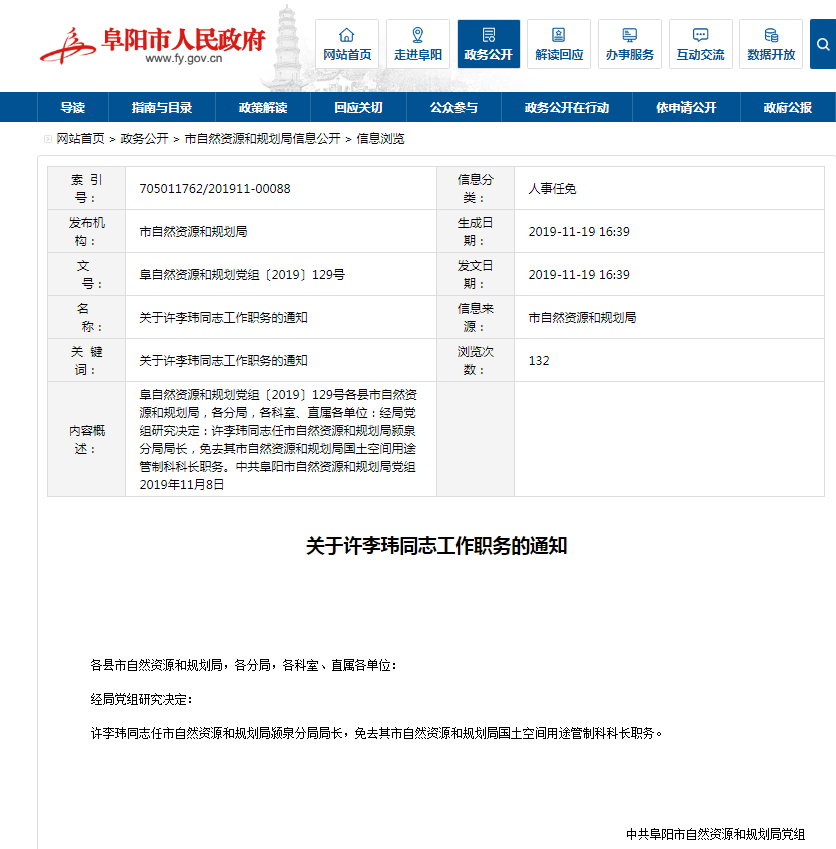The height and width of the screenshot is (849, 836).
Task: Click the 内容概述 summary text cell
Action: pyautogui.click(x=281, y=439)
